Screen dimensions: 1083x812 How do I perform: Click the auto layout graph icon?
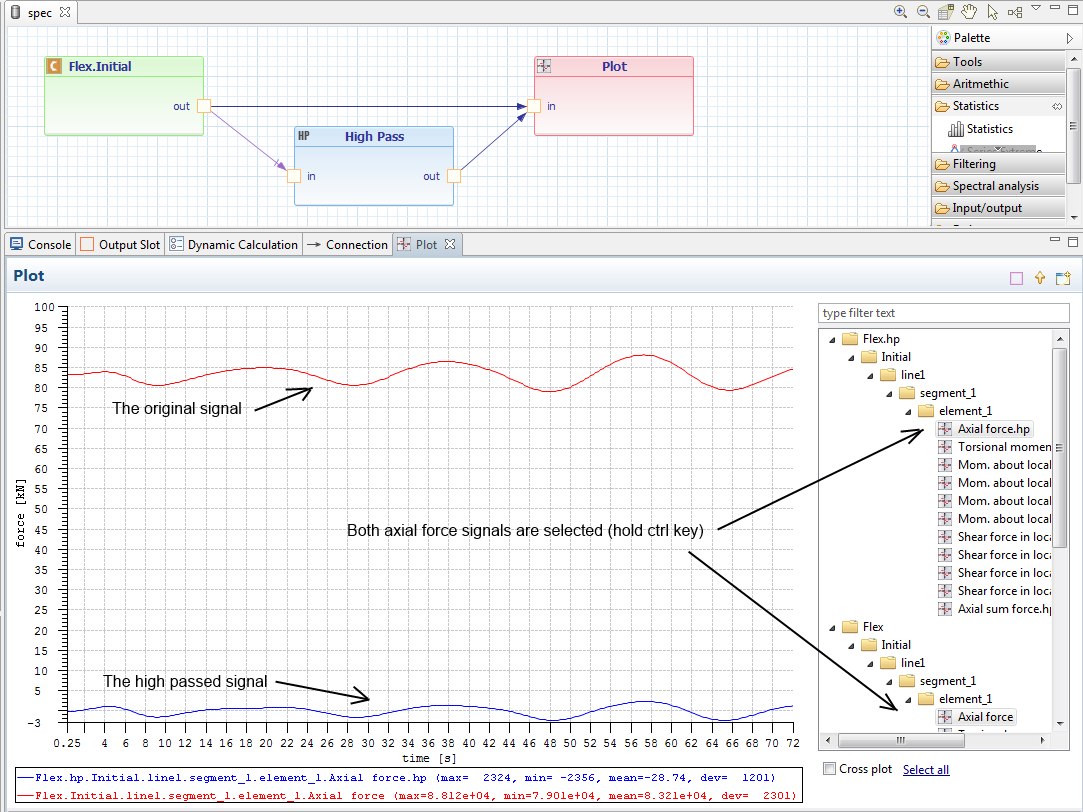point(1015,12)
